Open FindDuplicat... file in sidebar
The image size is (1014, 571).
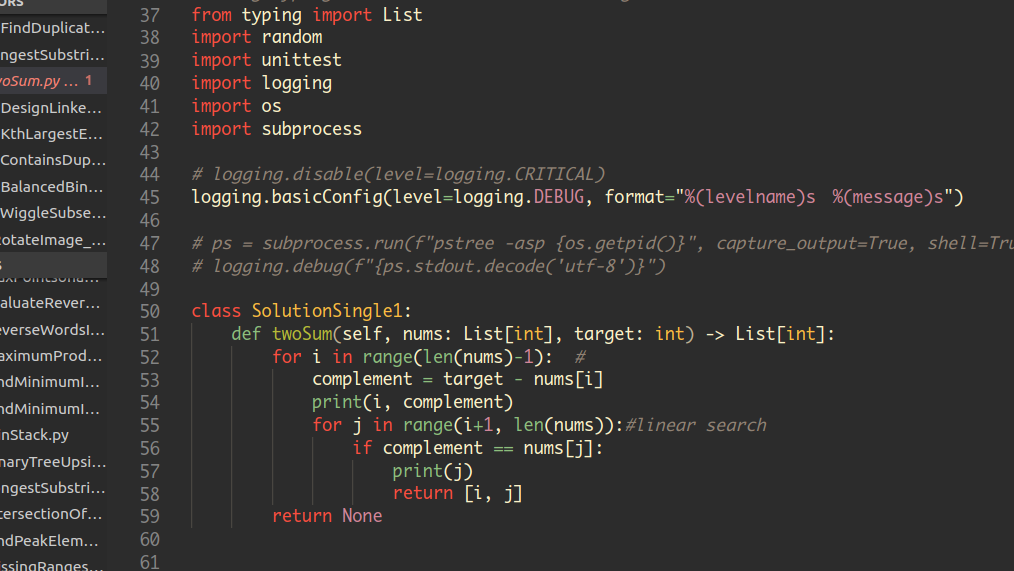click(x=53, y=28)
